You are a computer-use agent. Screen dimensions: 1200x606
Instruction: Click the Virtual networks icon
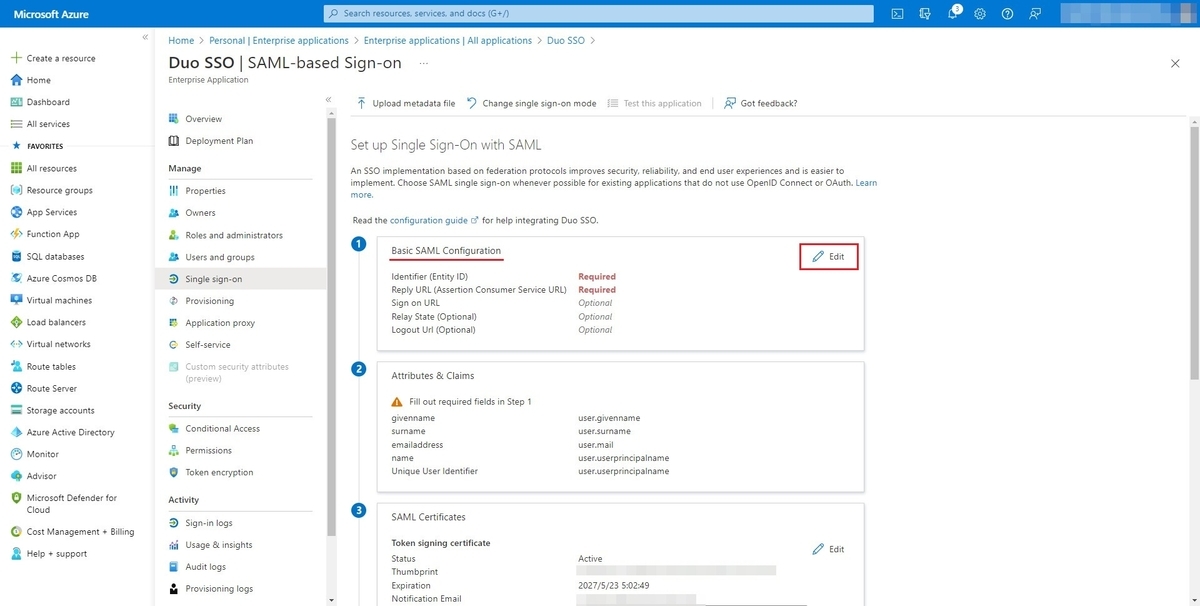tap(17, 344)
